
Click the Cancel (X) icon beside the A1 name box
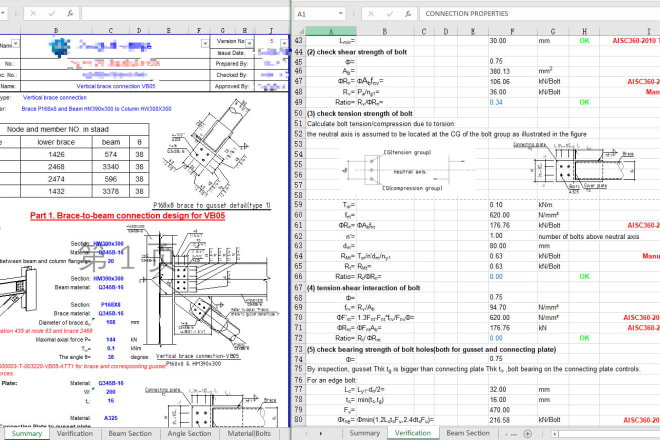371,14
